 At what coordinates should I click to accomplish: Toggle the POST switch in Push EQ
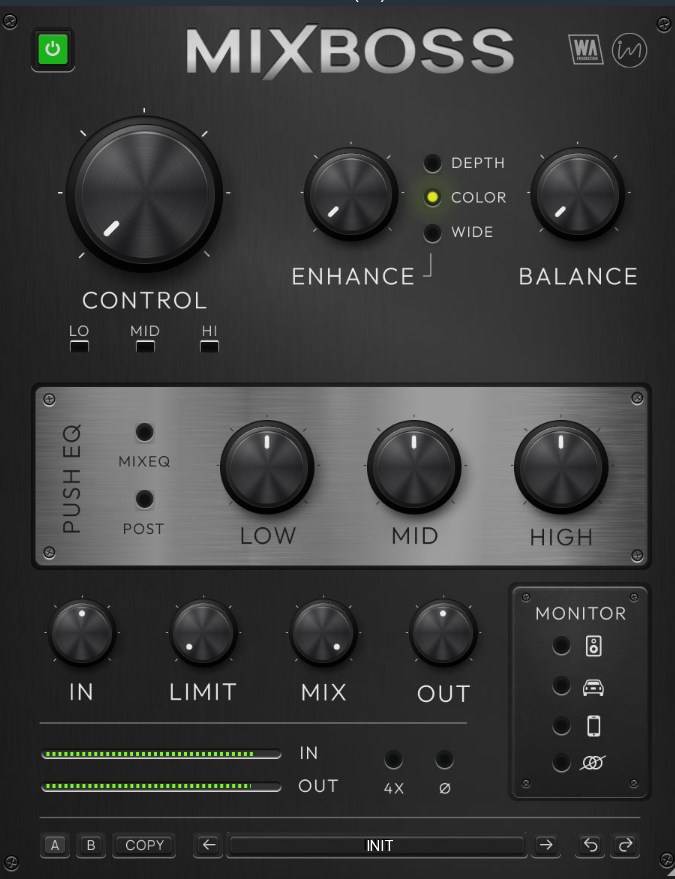coord(145,499)
